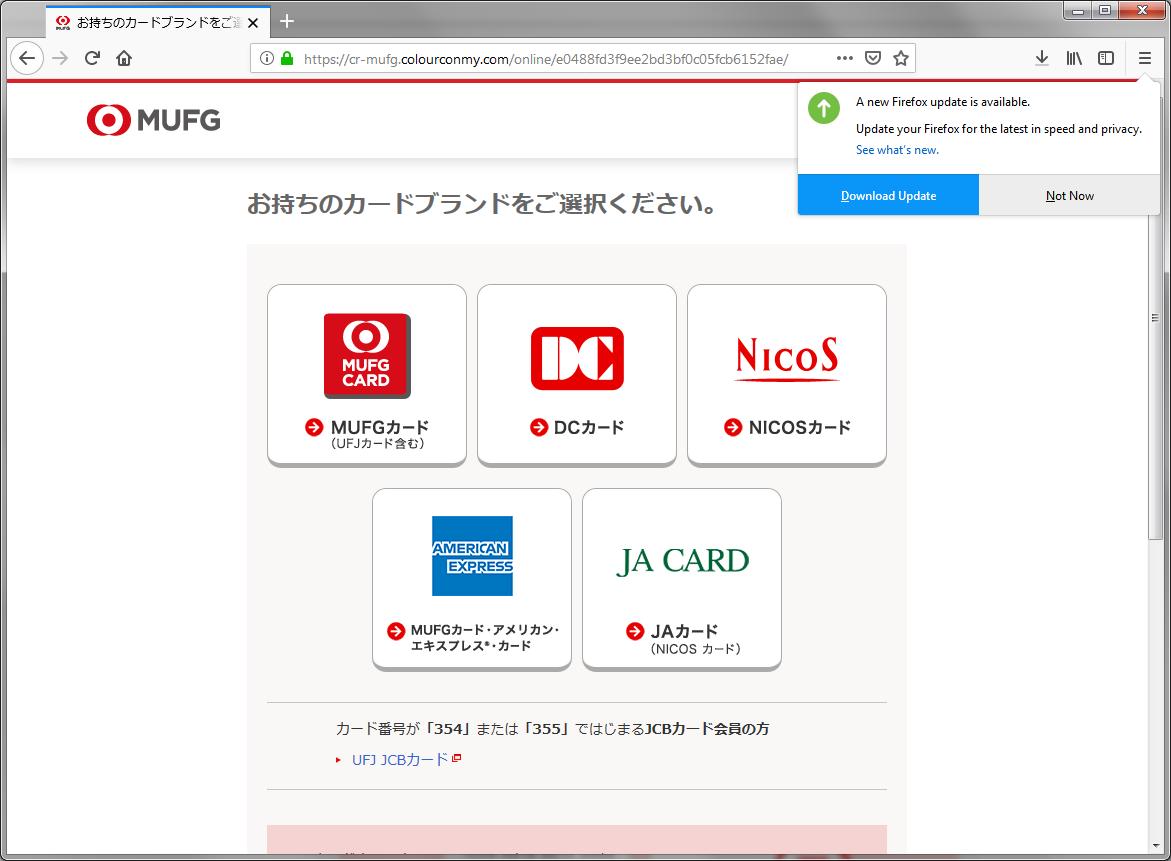Click Download Update button

point(888,196)
